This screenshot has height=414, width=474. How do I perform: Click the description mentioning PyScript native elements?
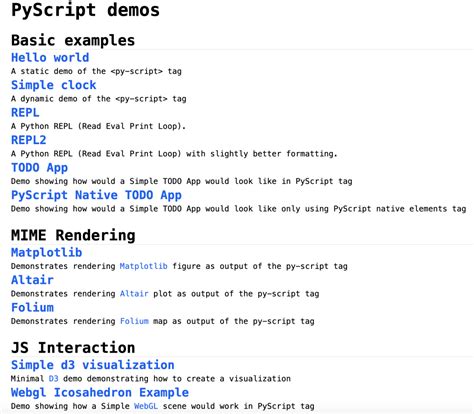239,209
